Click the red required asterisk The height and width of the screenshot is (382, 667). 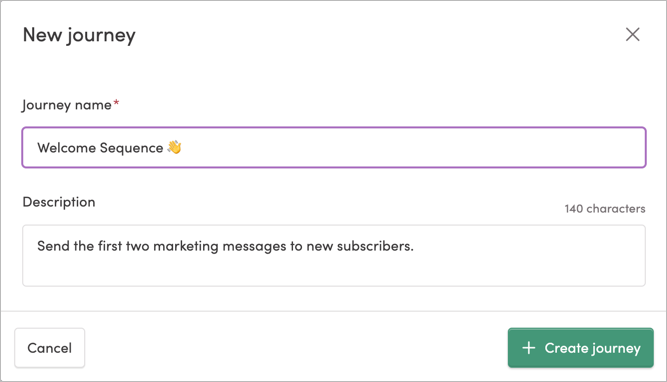tap(116, 103)
